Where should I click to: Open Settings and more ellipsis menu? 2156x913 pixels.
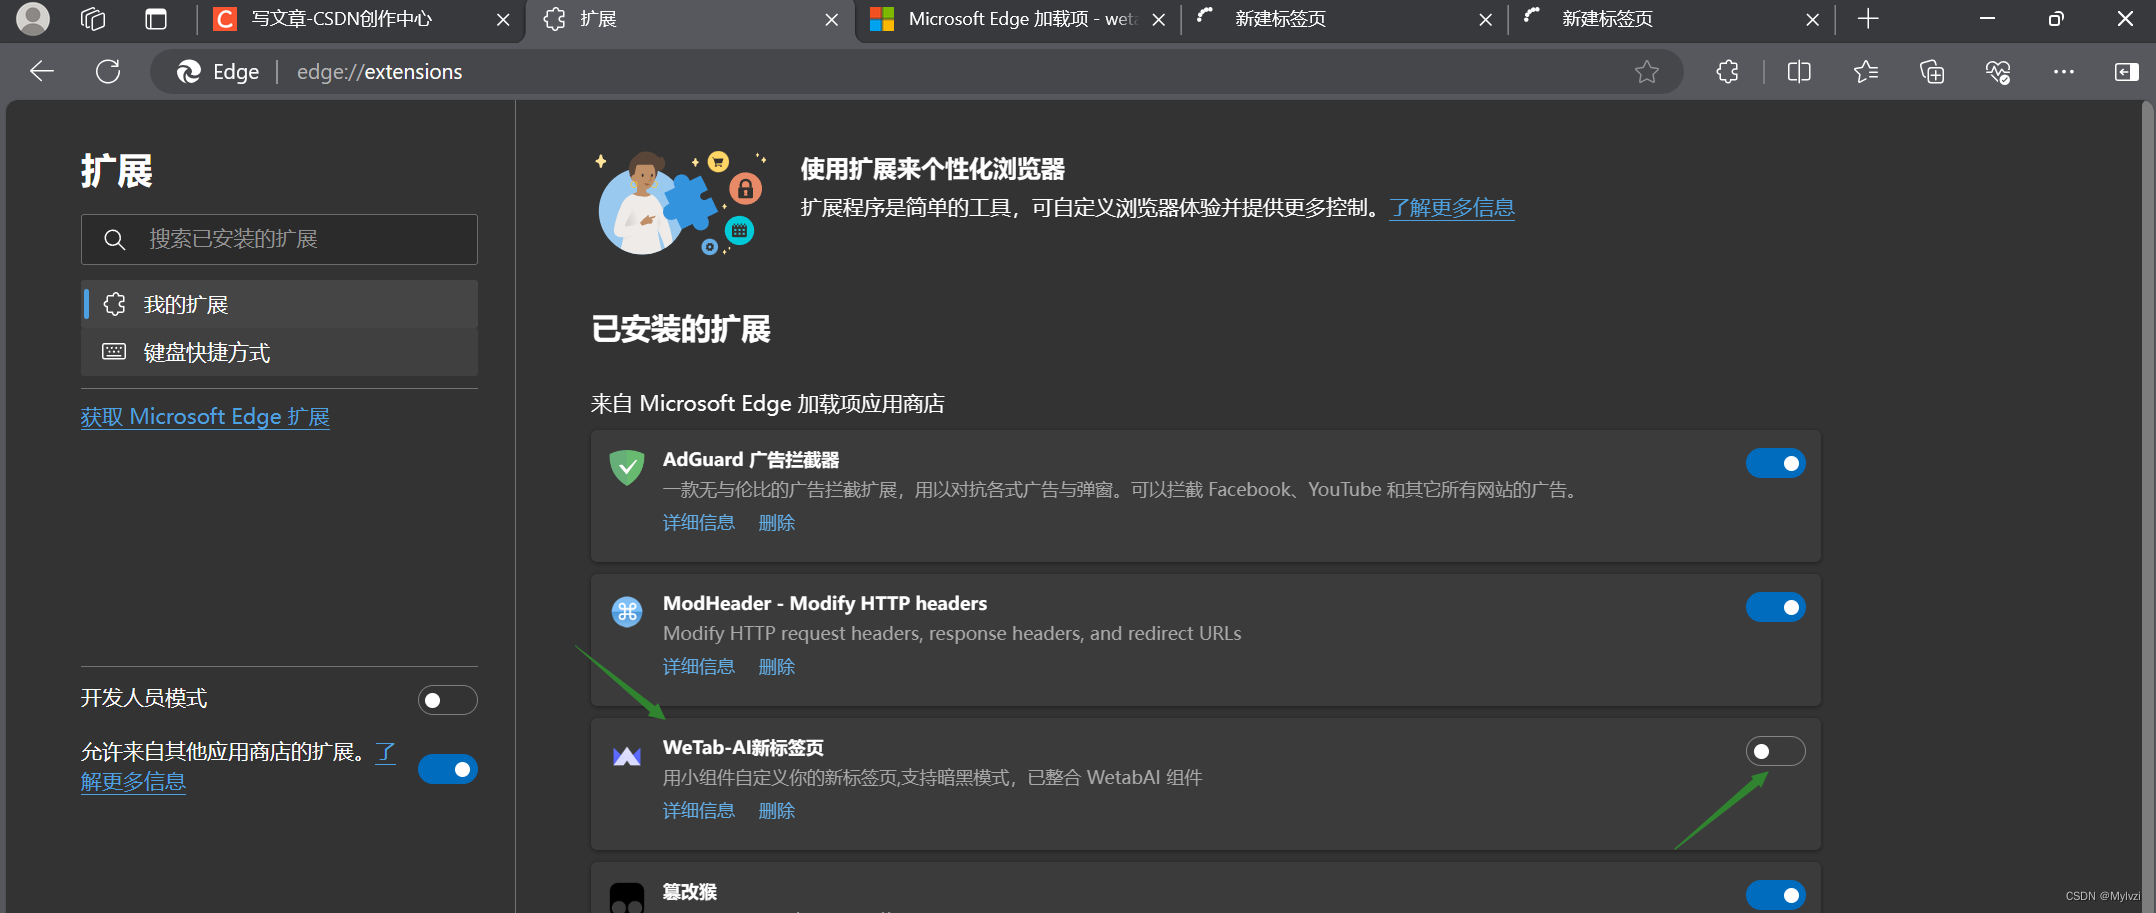[x=2063, y=72]
